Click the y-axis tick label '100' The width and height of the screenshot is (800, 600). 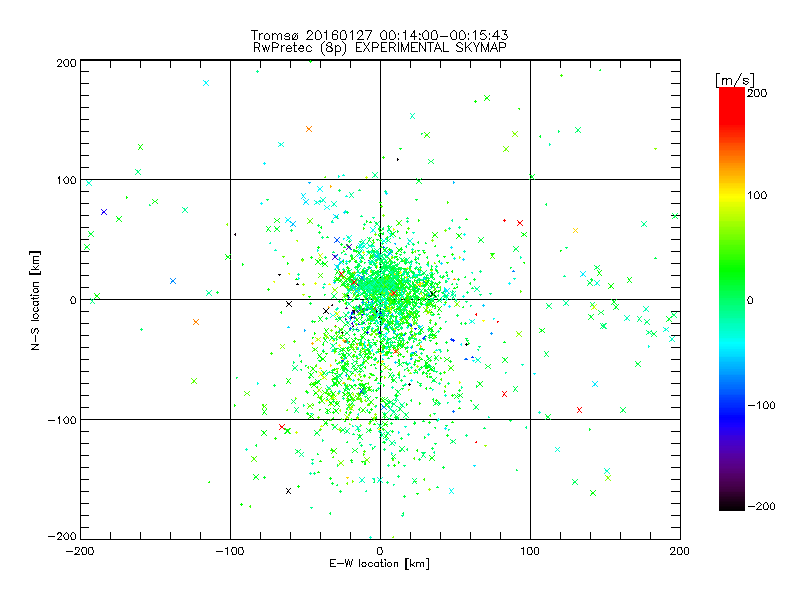66,181
